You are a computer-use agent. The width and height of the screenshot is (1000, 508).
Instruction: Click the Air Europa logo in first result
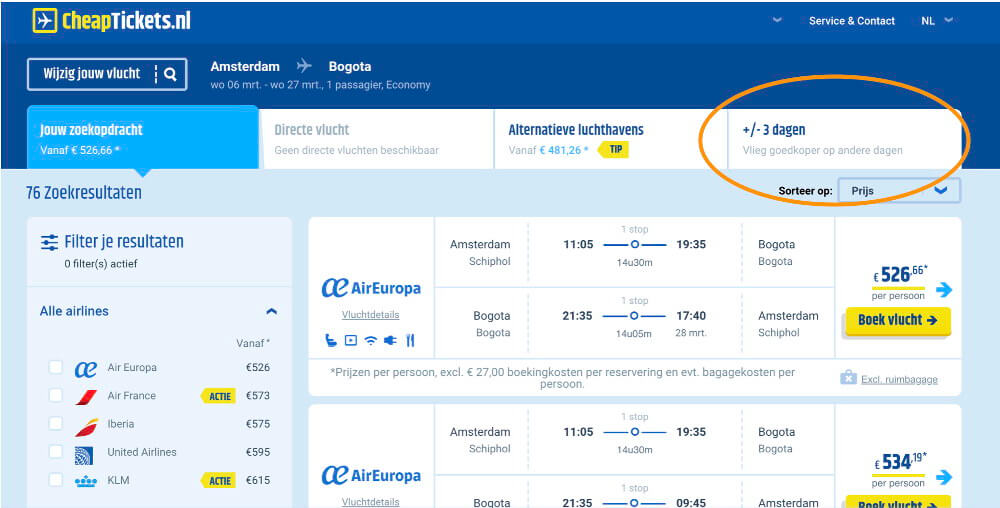[x=371, y=288]
